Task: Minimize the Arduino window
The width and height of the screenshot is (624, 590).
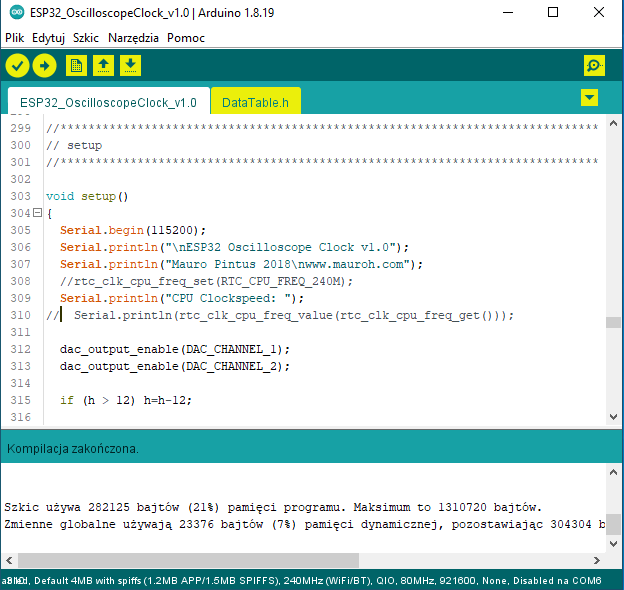Action: (x=507, y=12)
